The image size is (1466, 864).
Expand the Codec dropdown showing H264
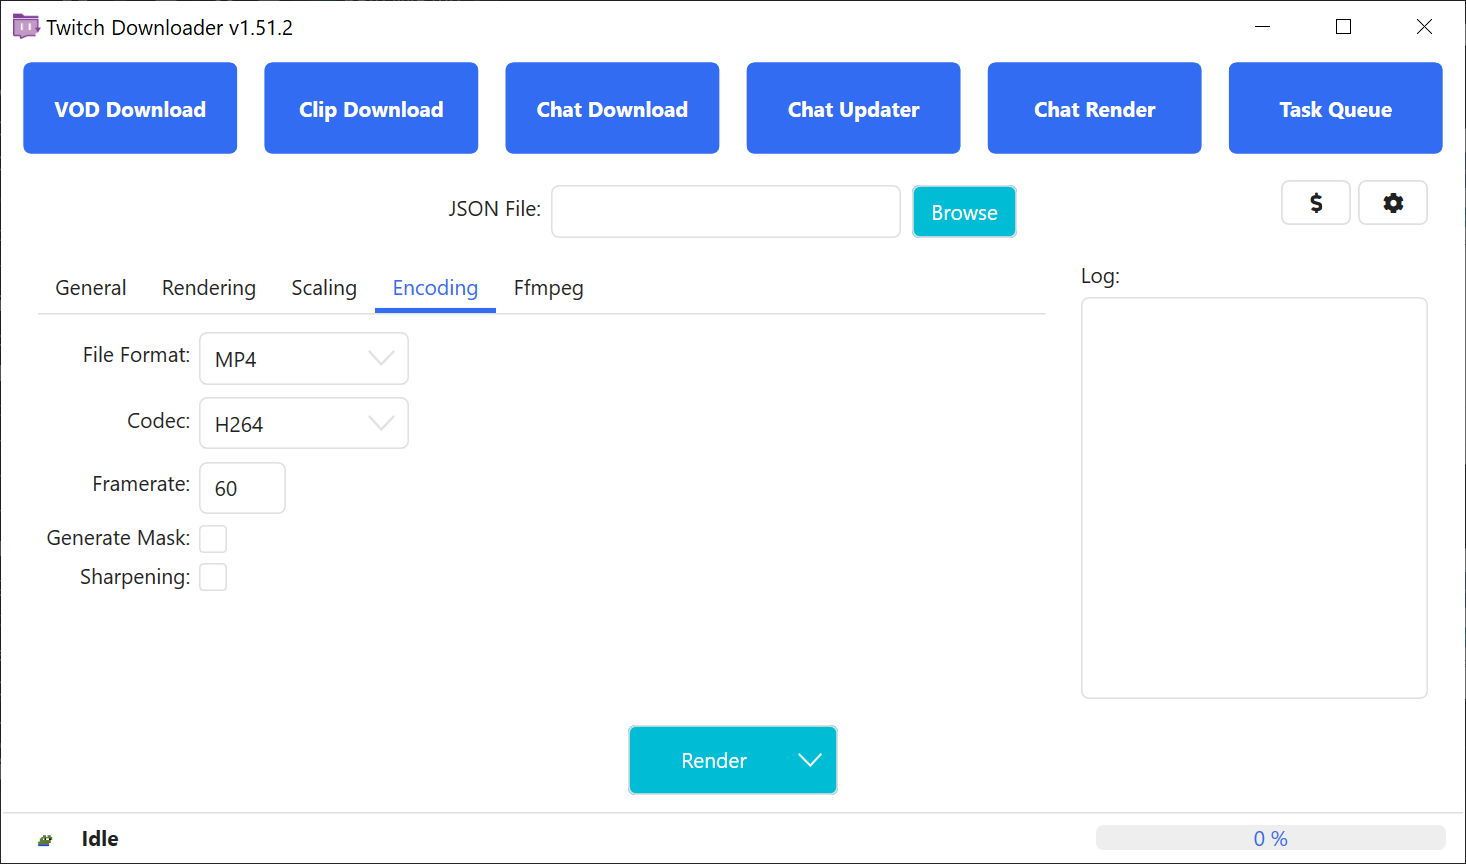tap(304, 423)
